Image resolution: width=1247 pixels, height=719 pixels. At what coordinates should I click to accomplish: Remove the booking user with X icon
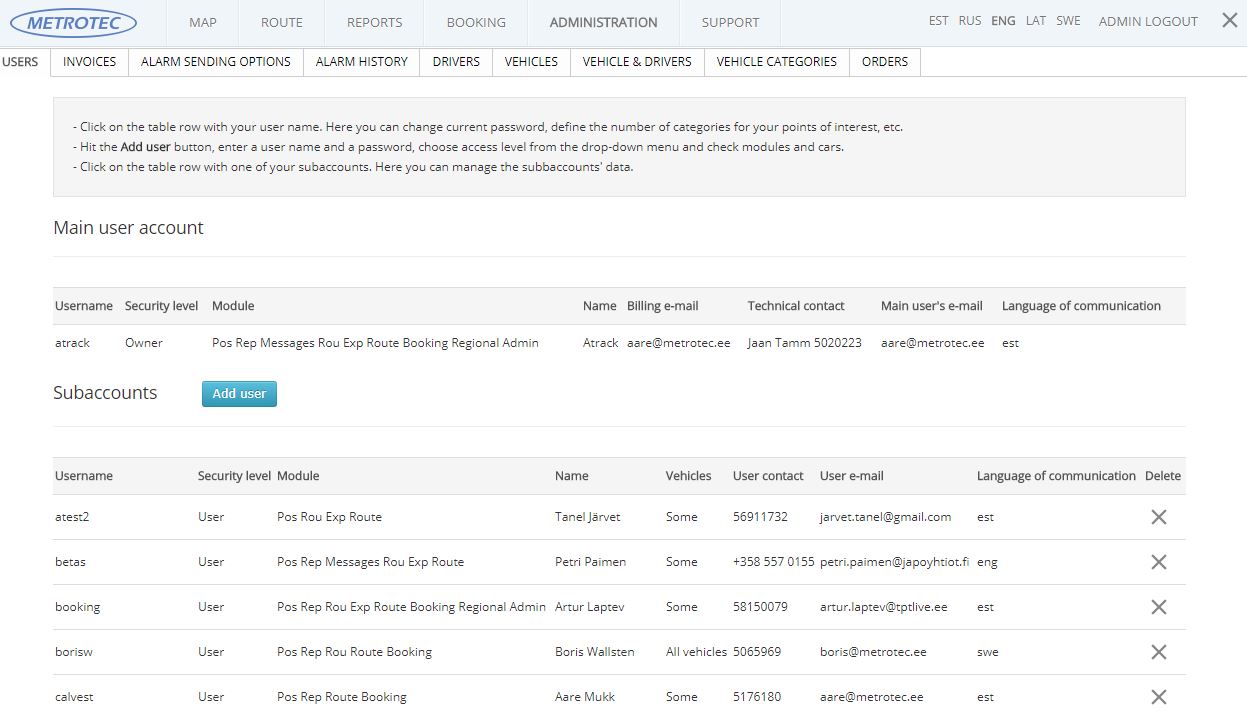click(1158, 607)
